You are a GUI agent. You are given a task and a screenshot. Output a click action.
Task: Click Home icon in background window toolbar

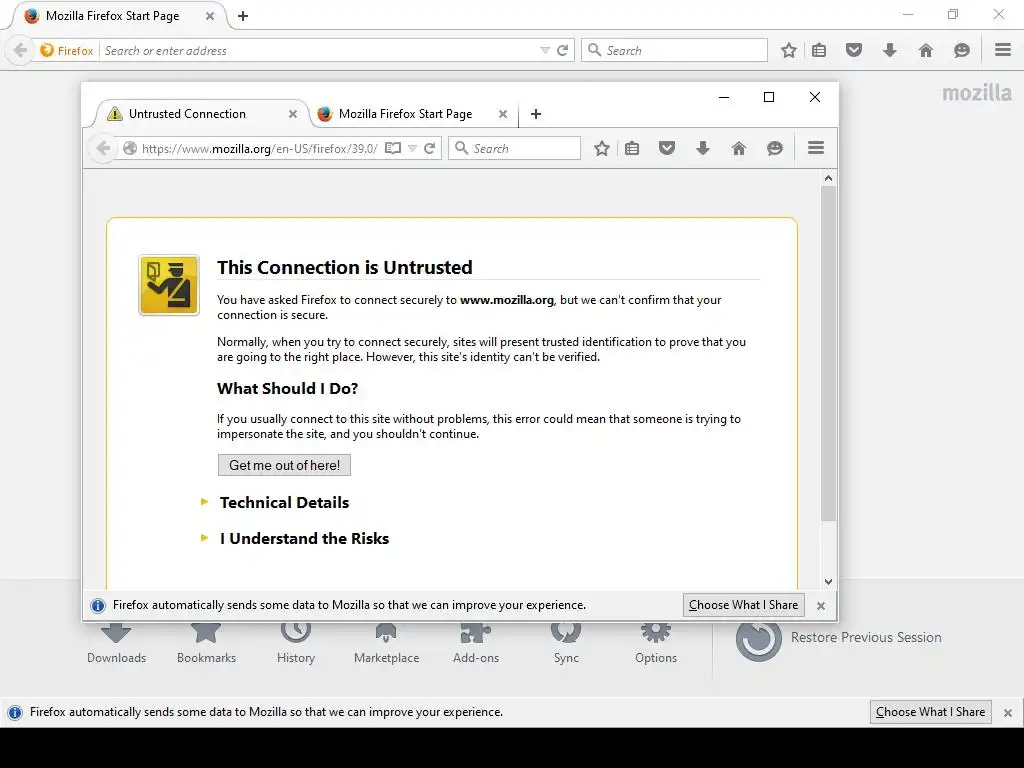tap(925, 50)
